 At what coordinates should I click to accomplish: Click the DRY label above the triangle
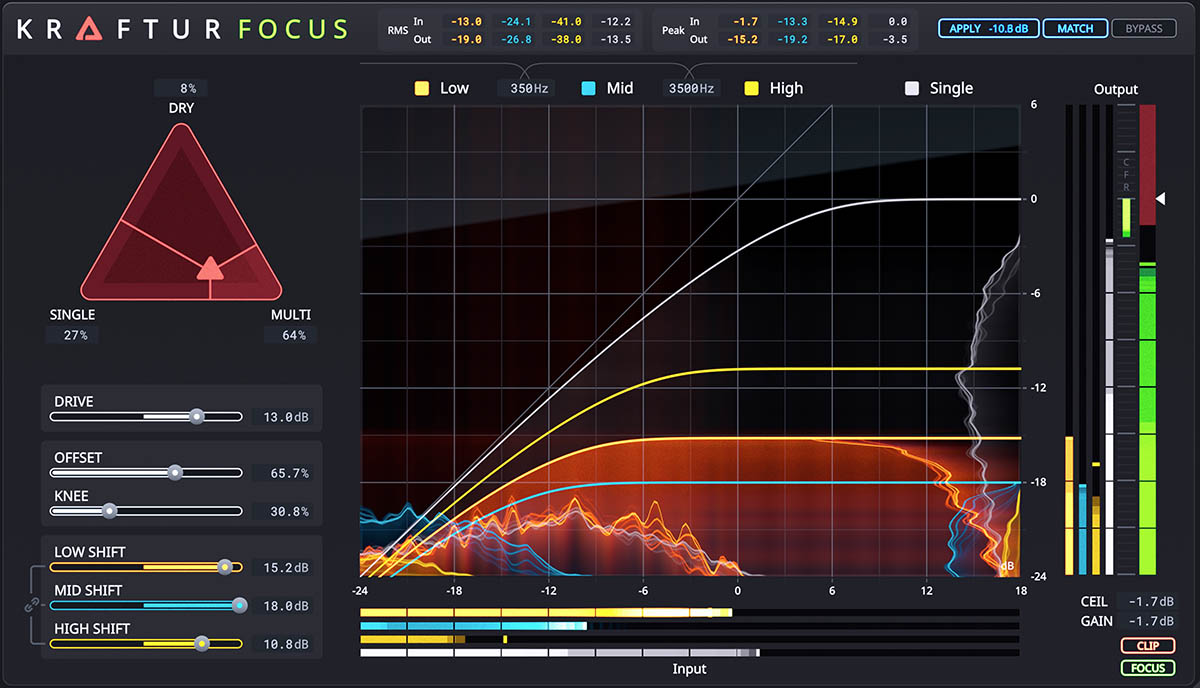pos(181,107)
